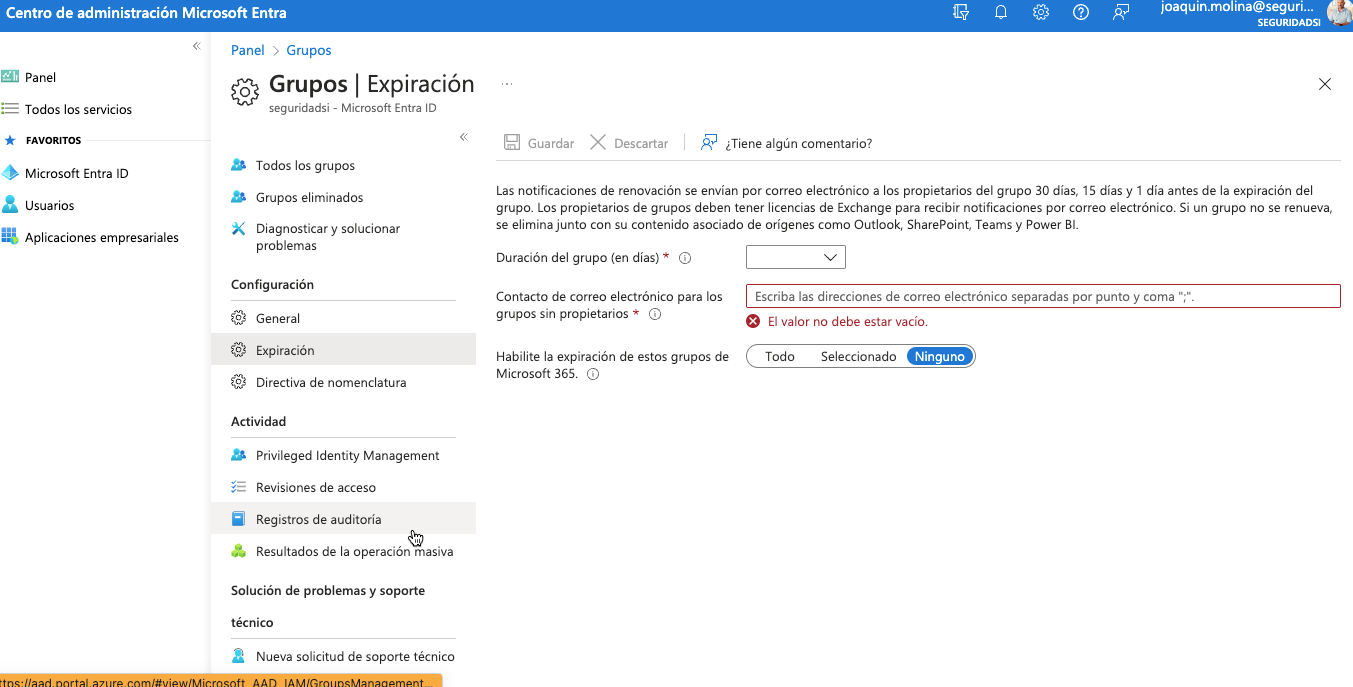Collapse the left main navigation pane
The width and height of the screenshot is (1353, 687).
[x=197, y=47]
